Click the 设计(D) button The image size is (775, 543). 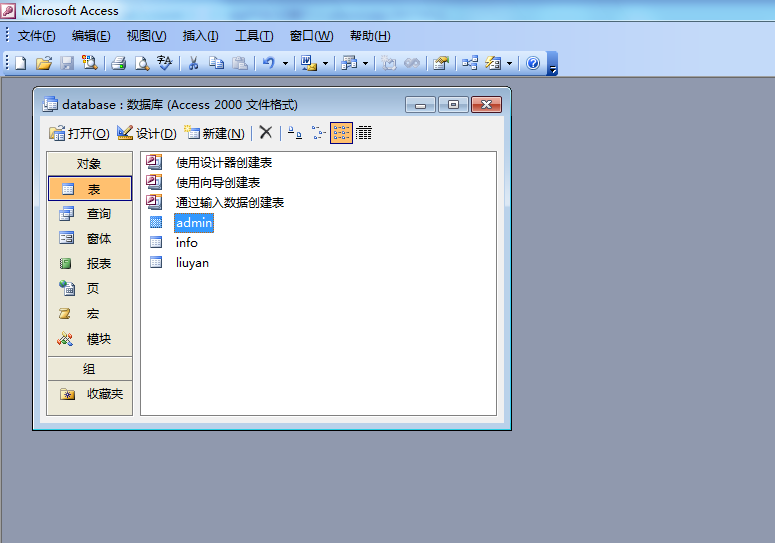(147, 133)
